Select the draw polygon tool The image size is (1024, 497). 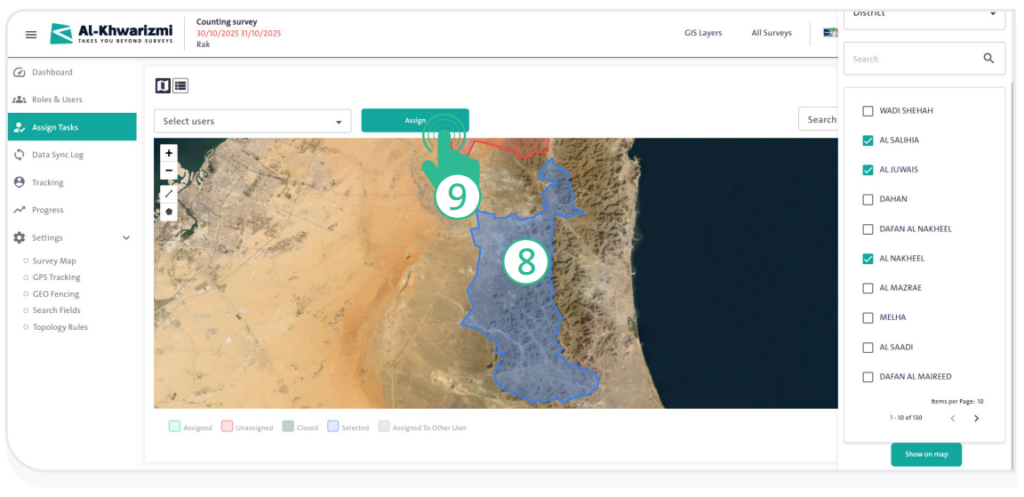tap(168, 211)
